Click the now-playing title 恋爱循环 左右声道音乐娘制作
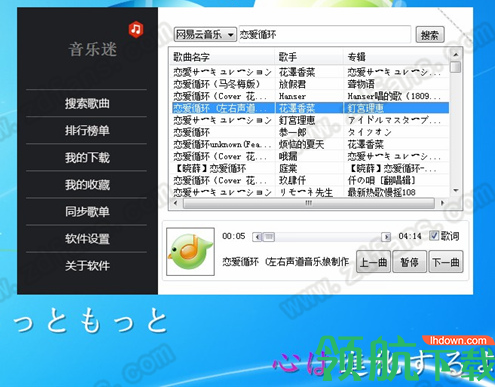Image resolution: width=495 pixels, height=388 pixels. pyautogui.click(x=285, y=262)
